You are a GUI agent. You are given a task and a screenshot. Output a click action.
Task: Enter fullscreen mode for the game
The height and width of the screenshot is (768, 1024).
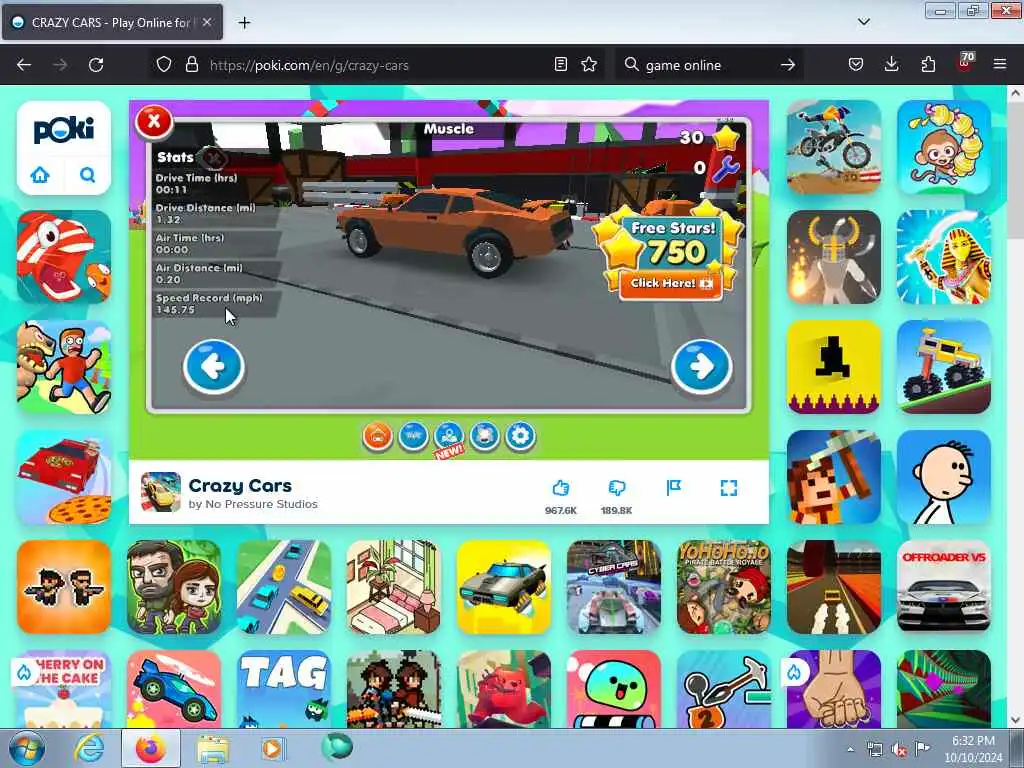pos(729,488)
